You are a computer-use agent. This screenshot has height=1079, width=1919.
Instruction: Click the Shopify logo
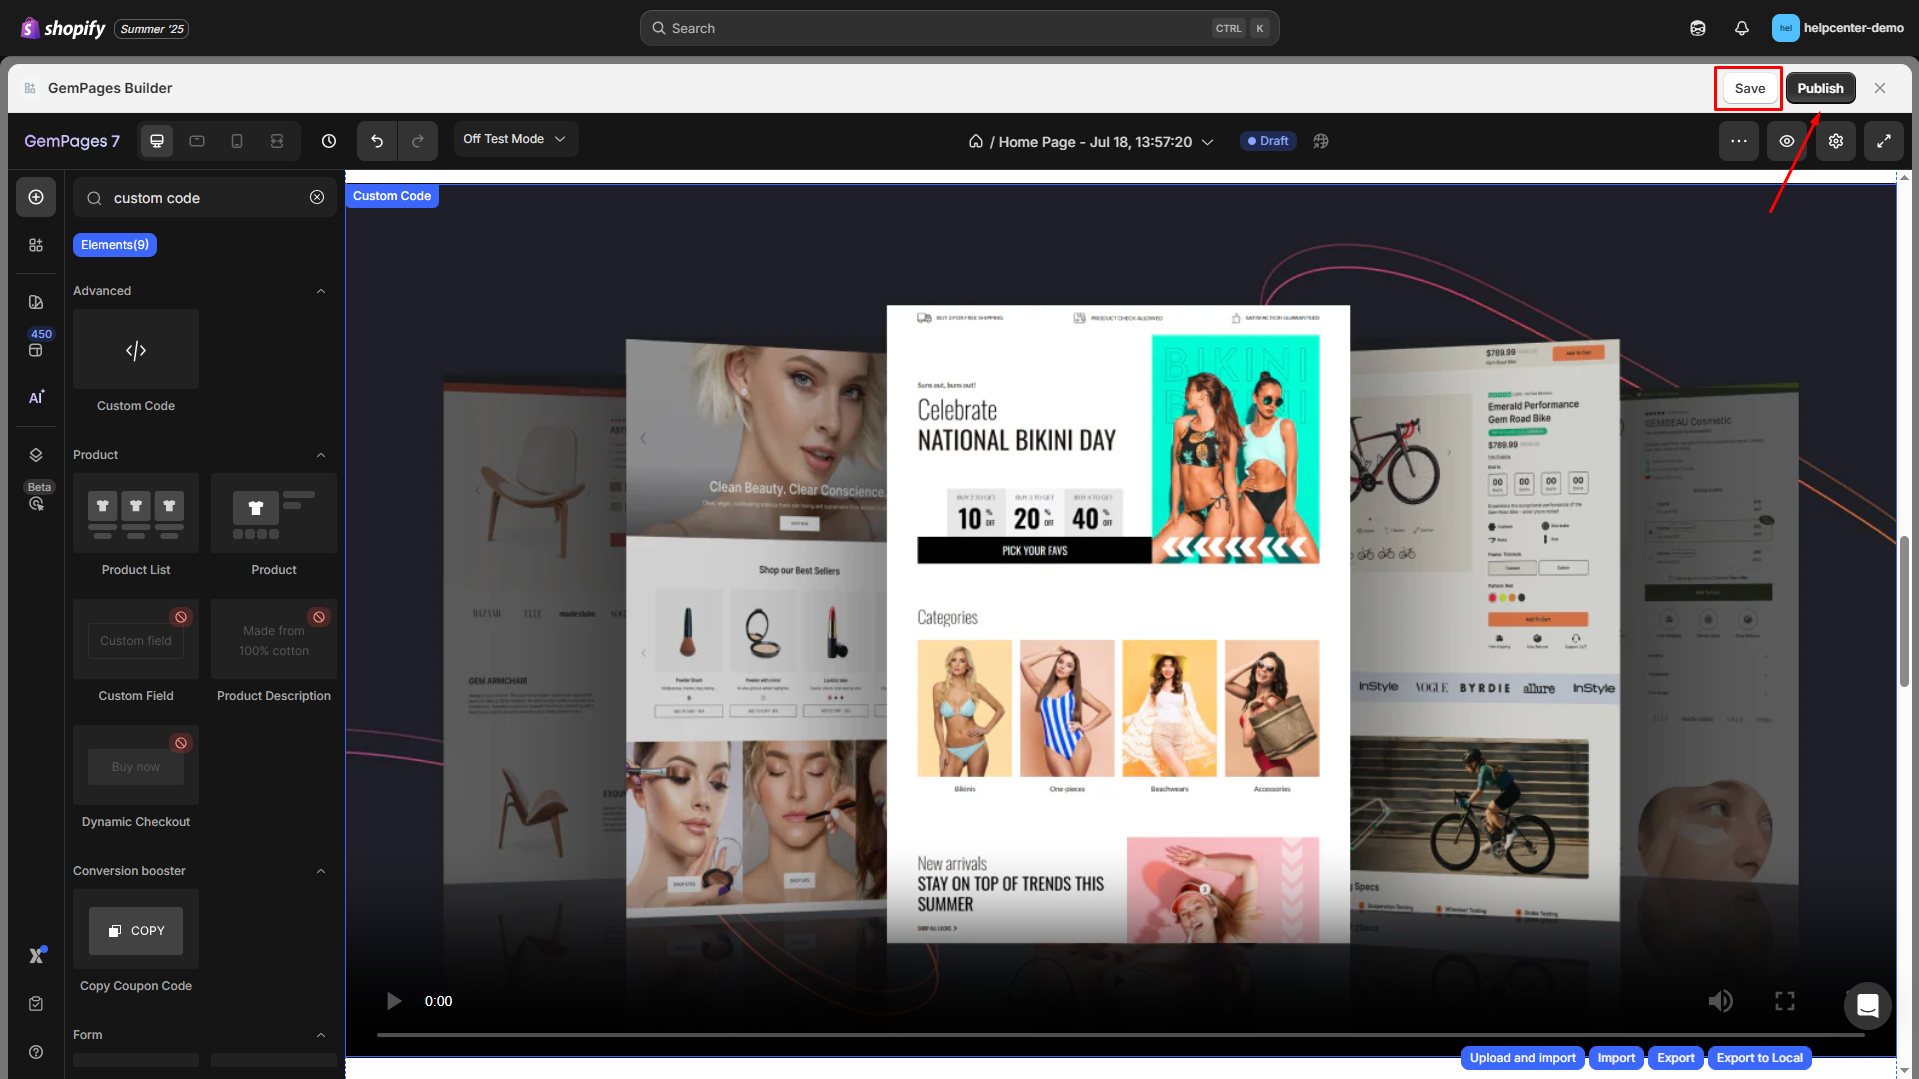pos(62,28)
